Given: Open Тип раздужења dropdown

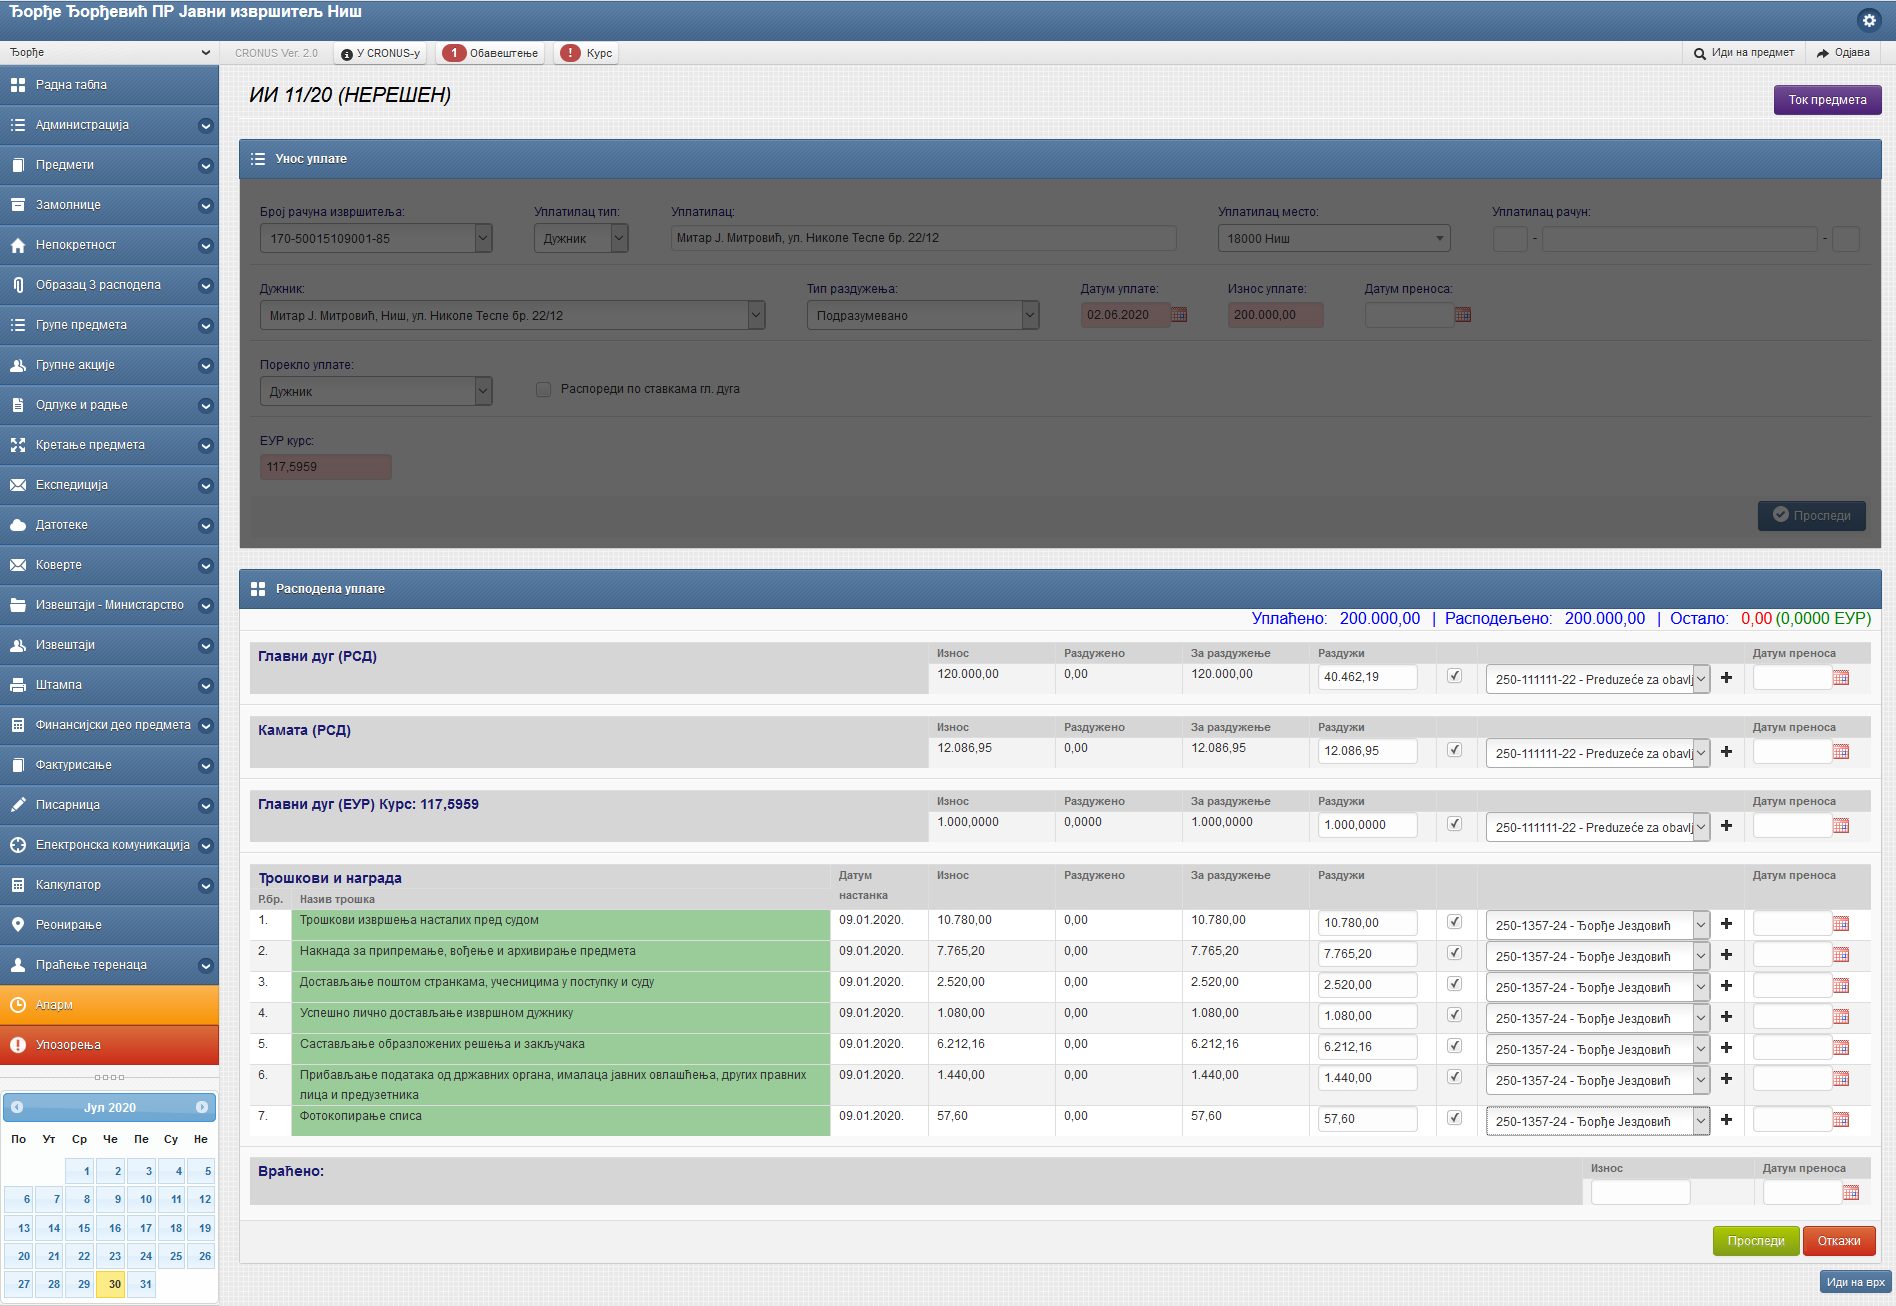Looking at the screenshot, I should point(922,315).
